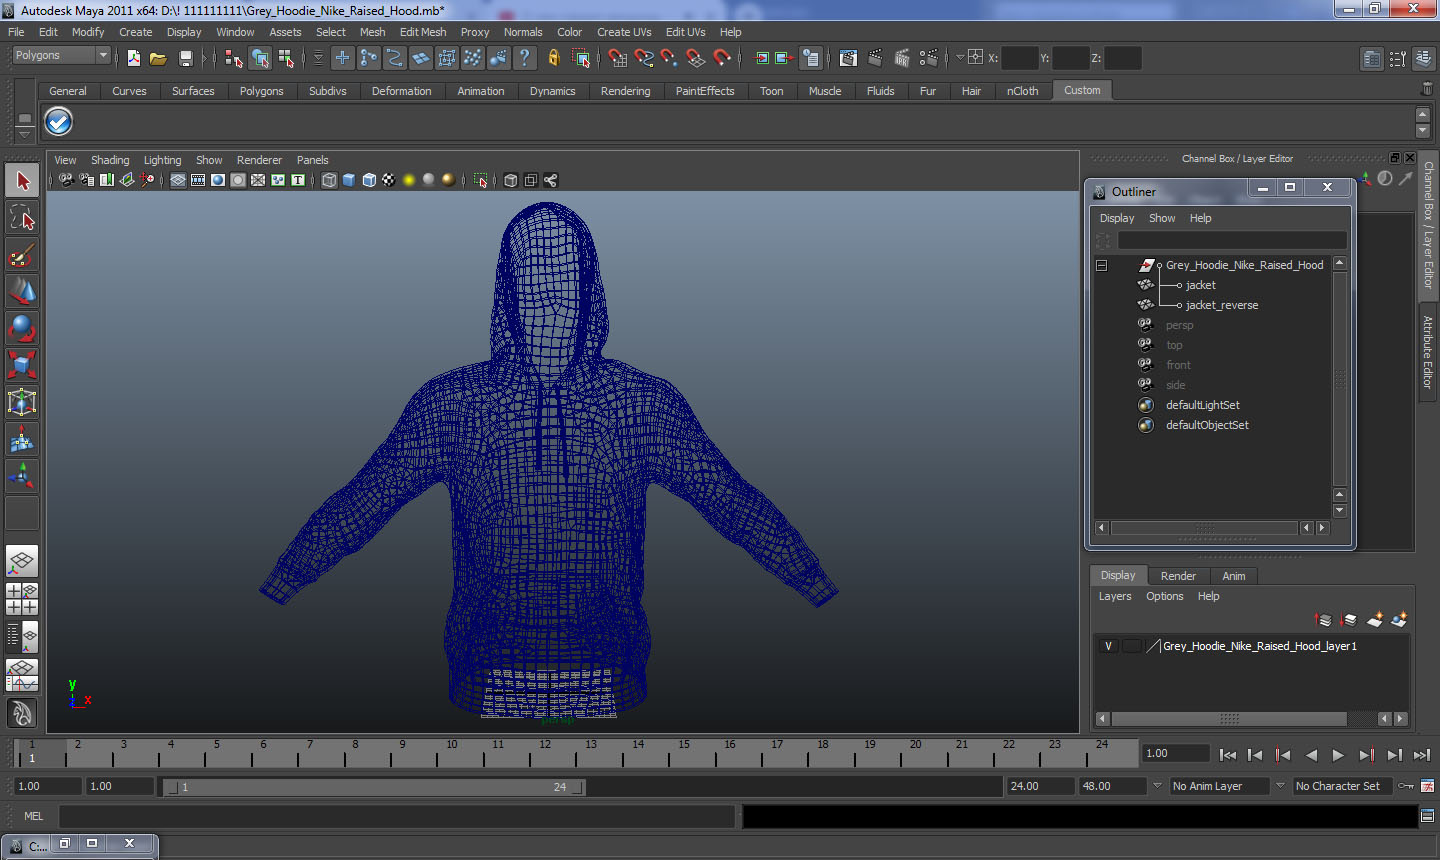1440x860 pixels.
Task: Toggle wireframe cube icon in viewport toolbar
Action: [329, 180]
